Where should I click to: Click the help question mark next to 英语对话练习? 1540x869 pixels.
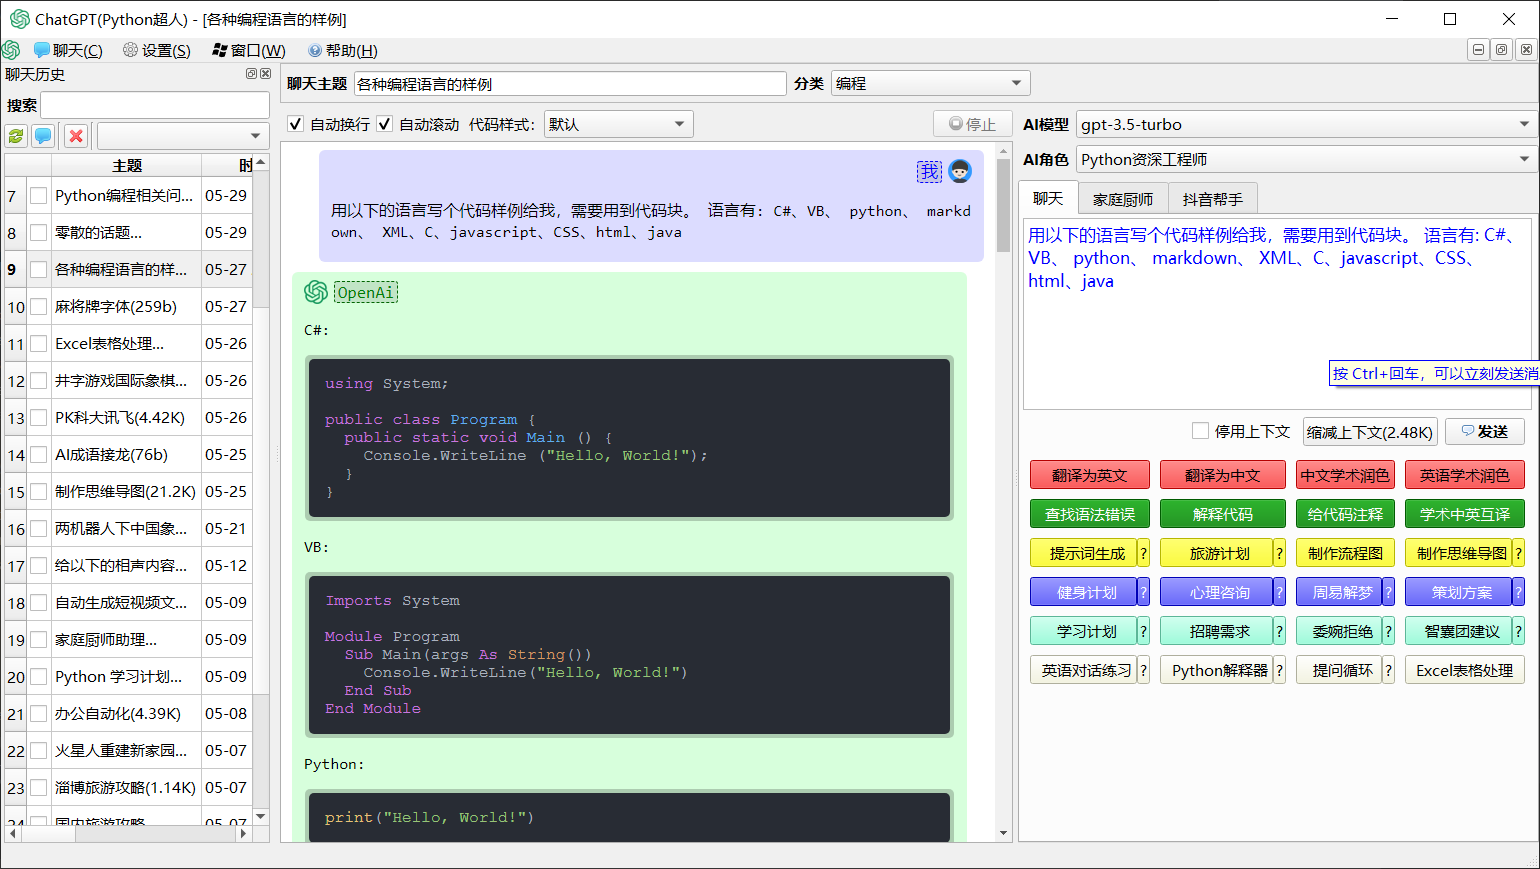1143,670
